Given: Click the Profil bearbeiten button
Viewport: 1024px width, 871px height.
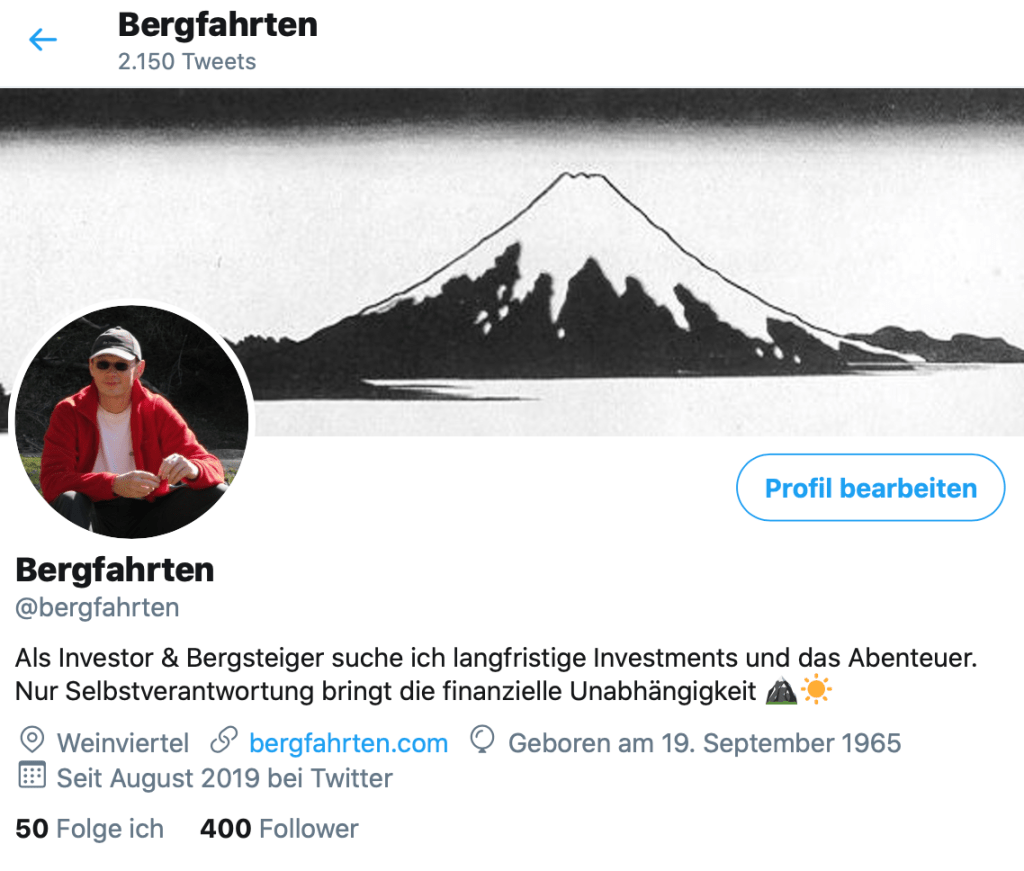Looking at the screenshot, I should coord(871,488).
